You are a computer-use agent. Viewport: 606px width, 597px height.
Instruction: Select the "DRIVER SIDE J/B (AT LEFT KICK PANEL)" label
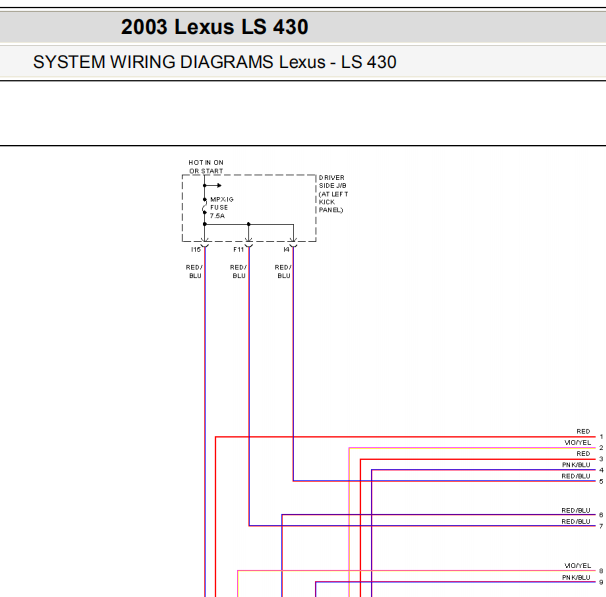(333, 194)
